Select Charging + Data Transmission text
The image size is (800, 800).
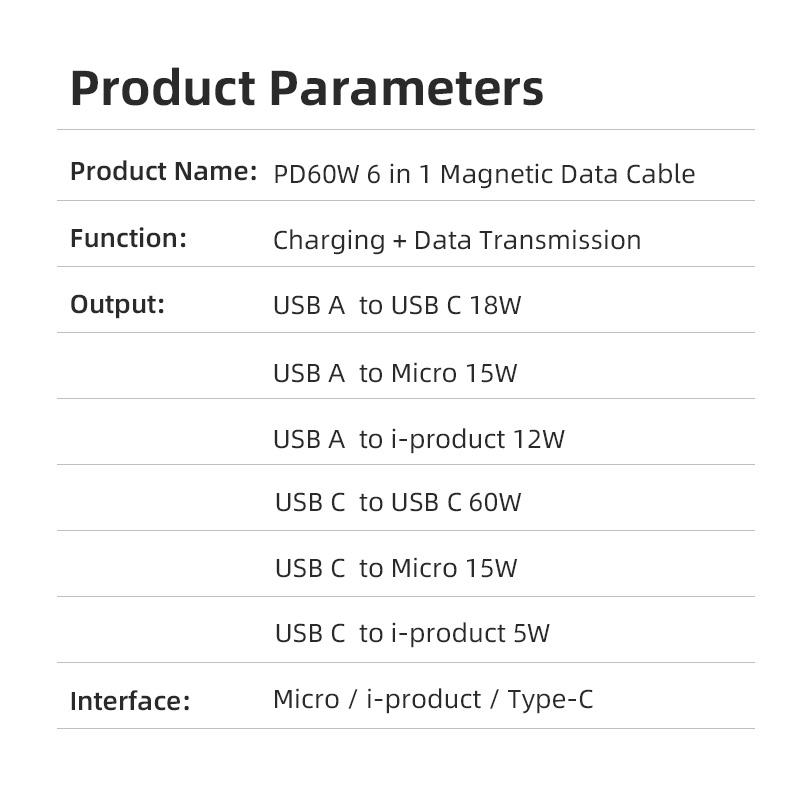(x=456, y=240)
